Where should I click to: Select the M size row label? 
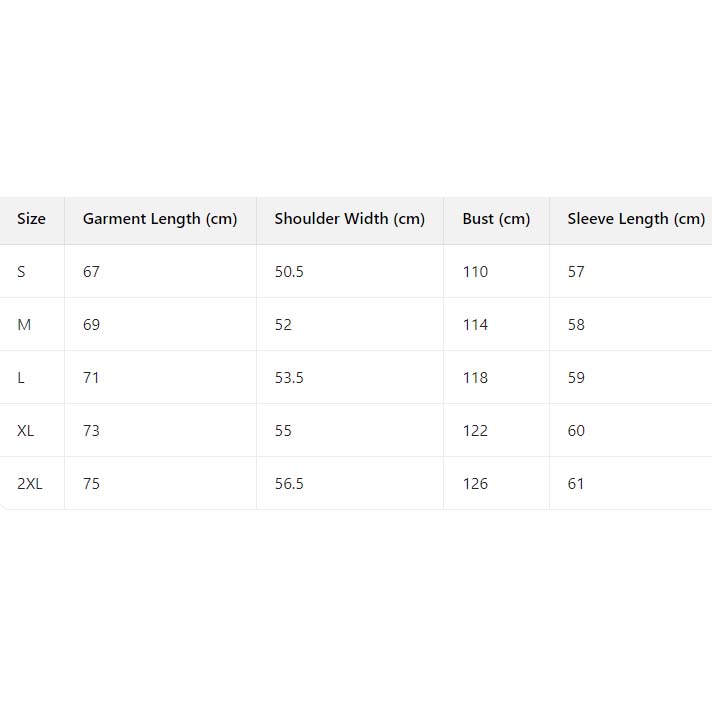point(24,325)
